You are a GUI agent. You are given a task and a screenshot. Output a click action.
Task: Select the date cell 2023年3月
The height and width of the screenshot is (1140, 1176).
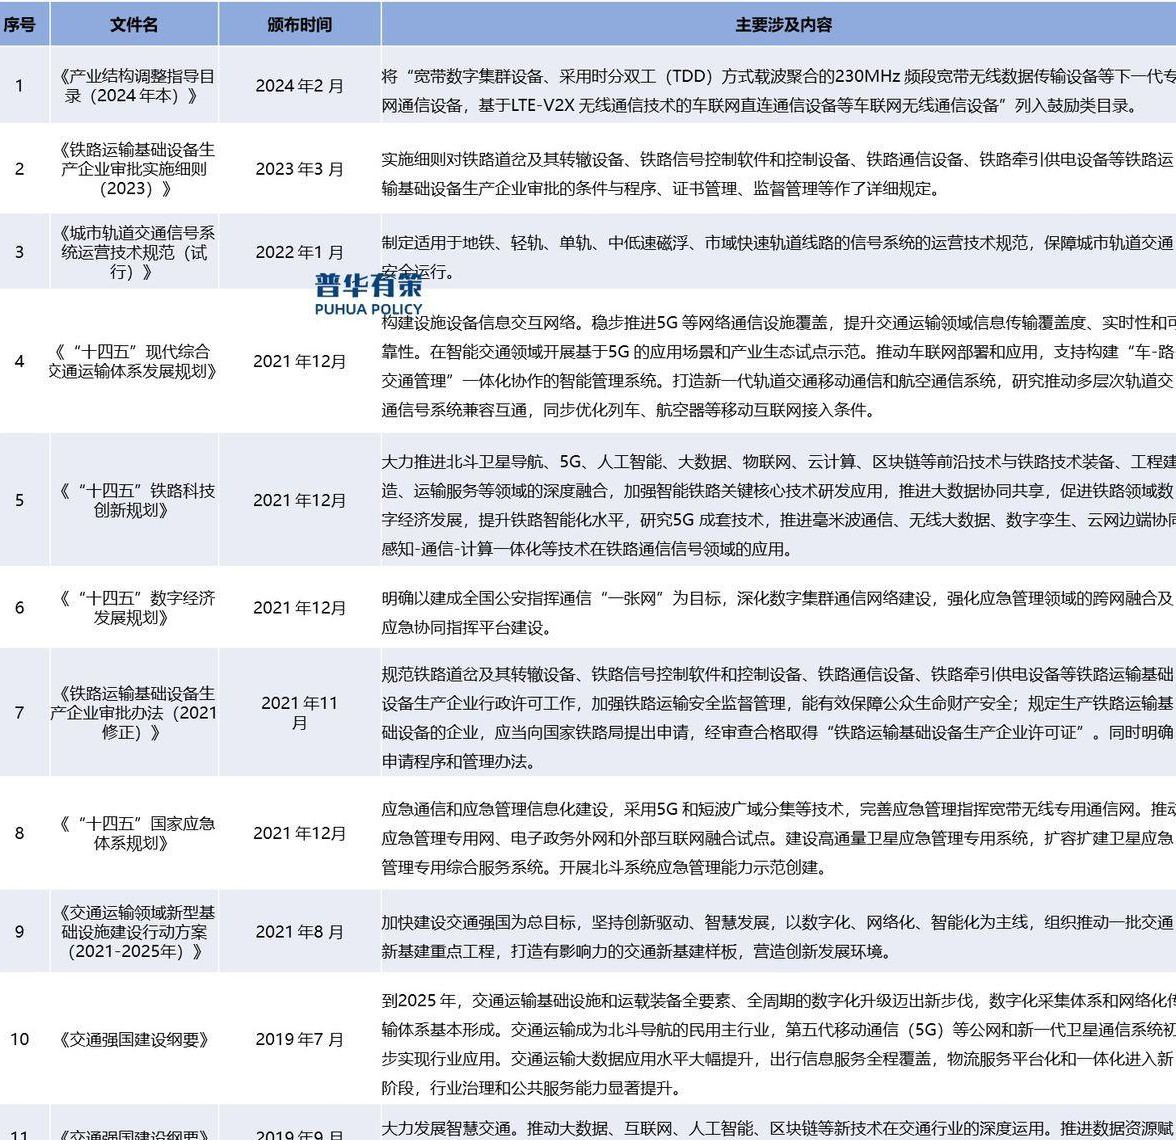[x=299, y=169]
